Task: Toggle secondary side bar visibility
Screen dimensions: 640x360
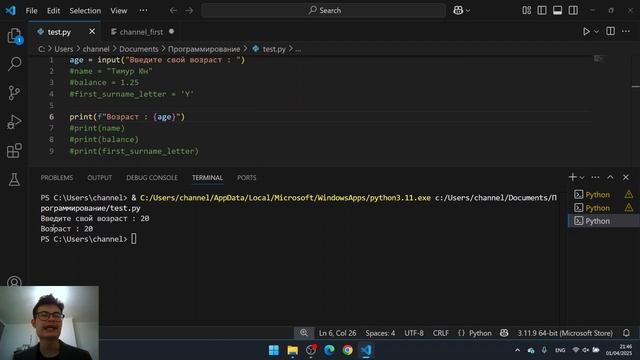Action: point(573,10)
